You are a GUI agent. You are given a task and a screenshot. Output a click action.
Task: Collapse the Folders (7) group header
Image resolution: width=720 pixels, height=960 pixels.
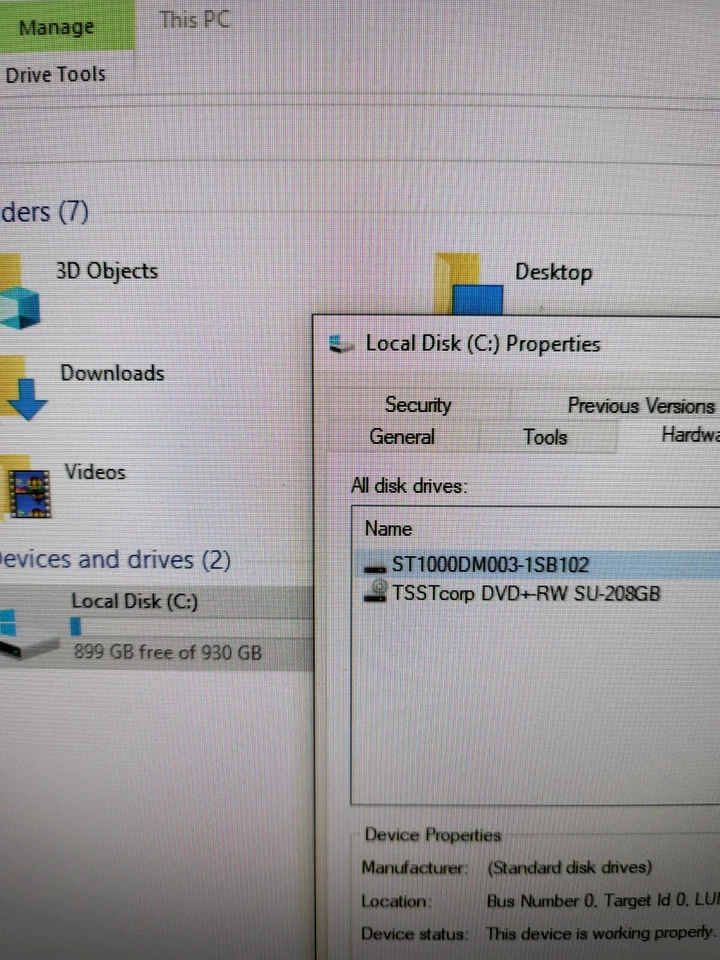click(45, 212)
